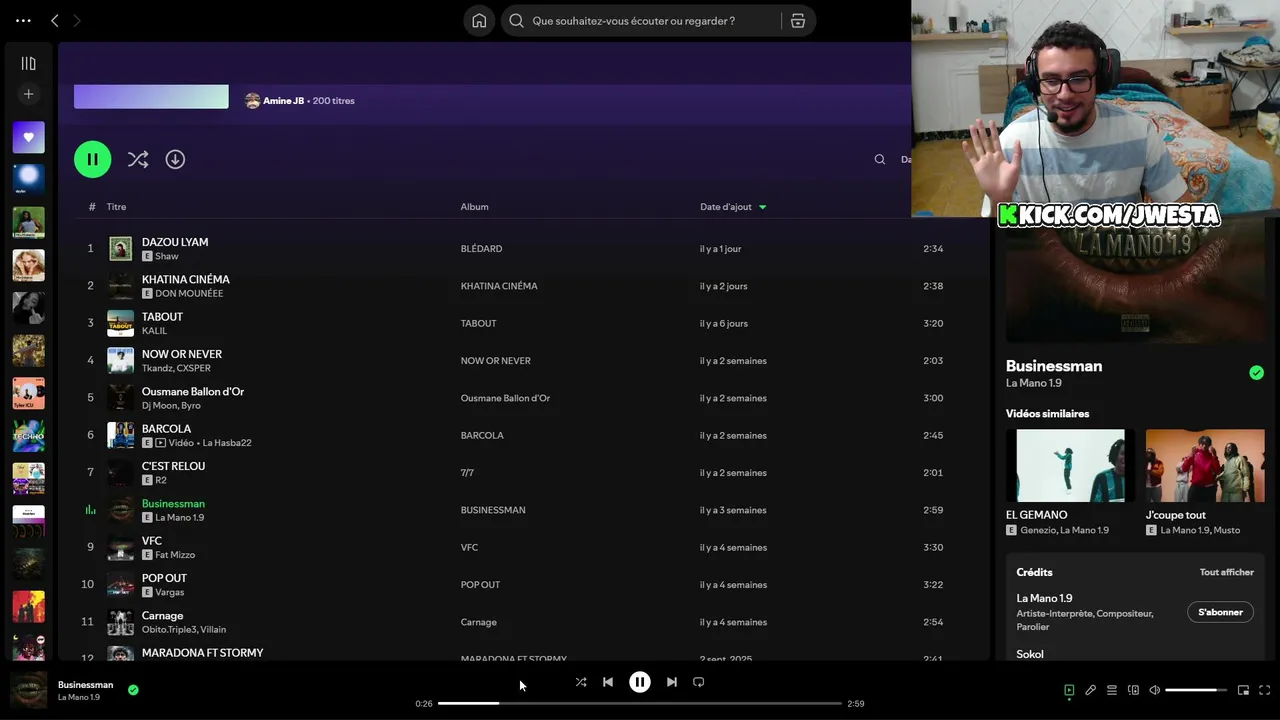This screenshot has width=1280, height=720.
Task: Select the track DAZOU LYAM
Action: (175, 242)
